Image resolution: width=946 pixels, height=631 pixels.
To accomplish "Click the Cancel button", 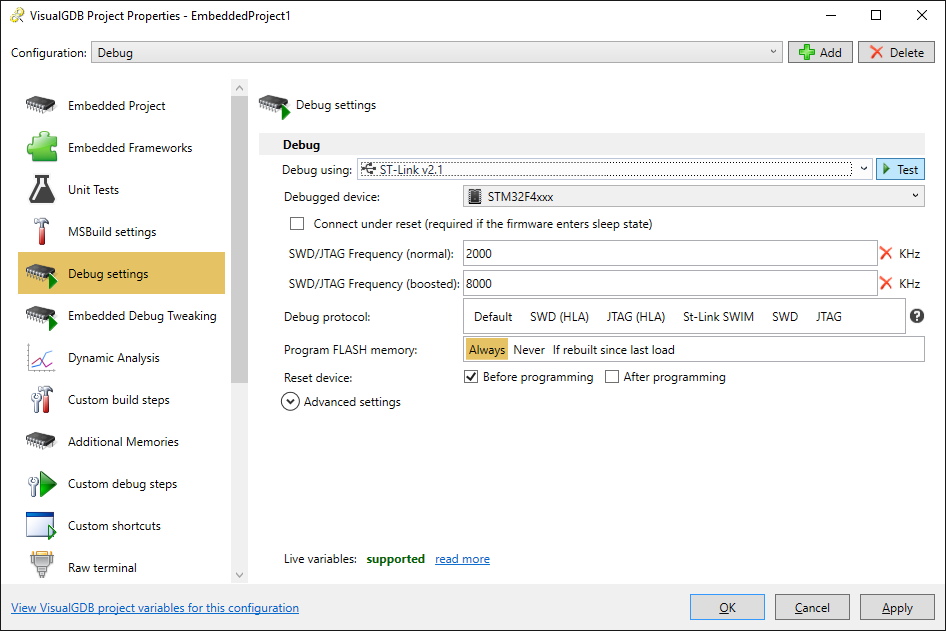I will [812, 607].
